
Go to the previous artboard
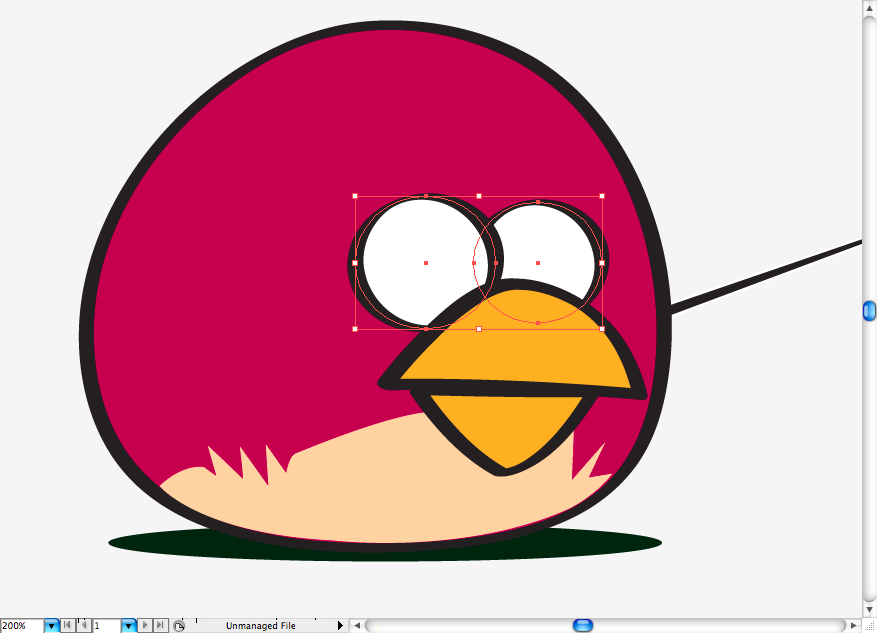coord(83,625)
